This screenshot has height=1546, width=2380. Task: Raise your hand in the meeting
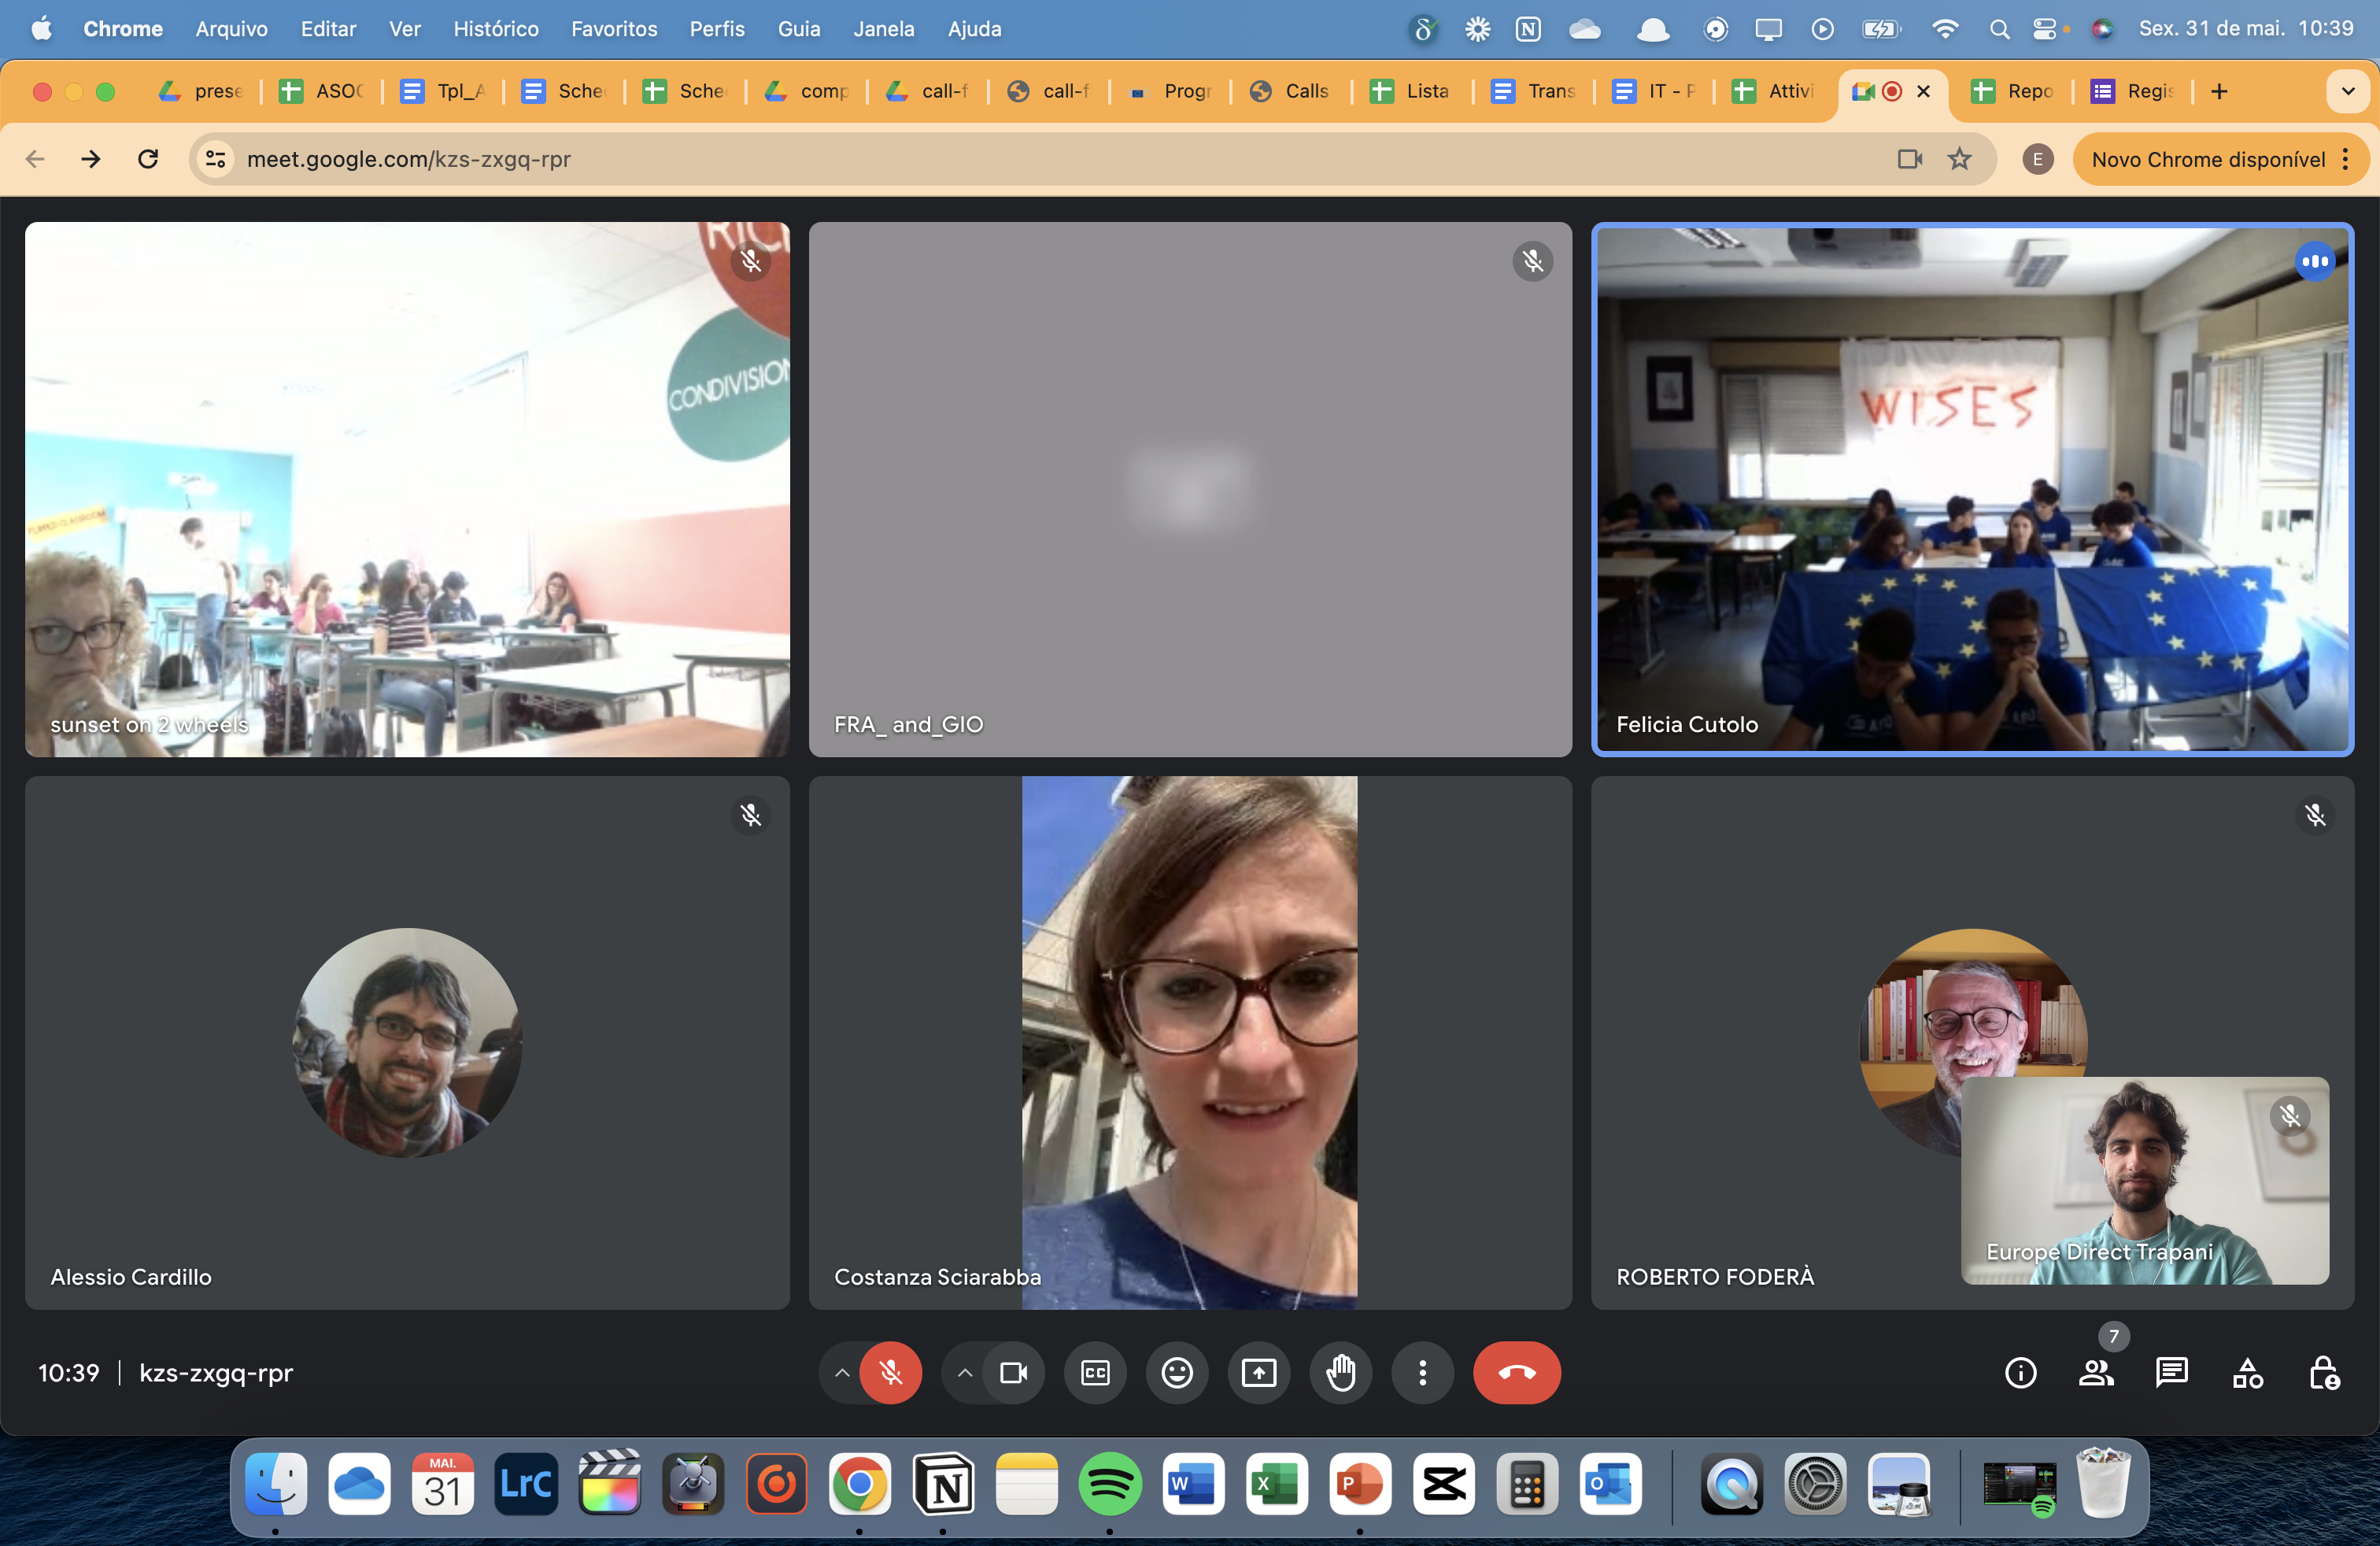[x=1341, y=1373]
